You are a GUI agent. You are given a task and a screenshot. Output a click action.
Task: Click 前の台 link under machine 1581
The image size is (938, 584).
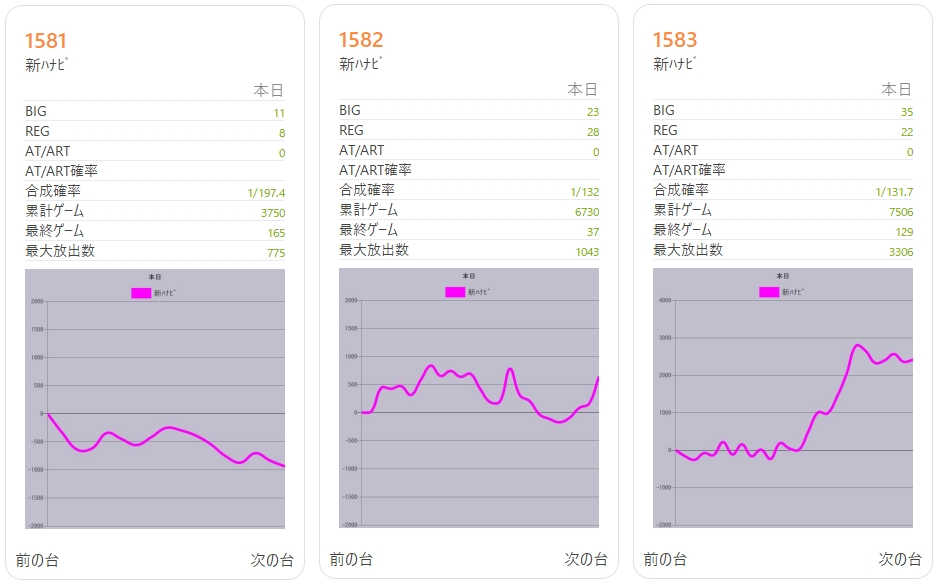tap(37, 560)
